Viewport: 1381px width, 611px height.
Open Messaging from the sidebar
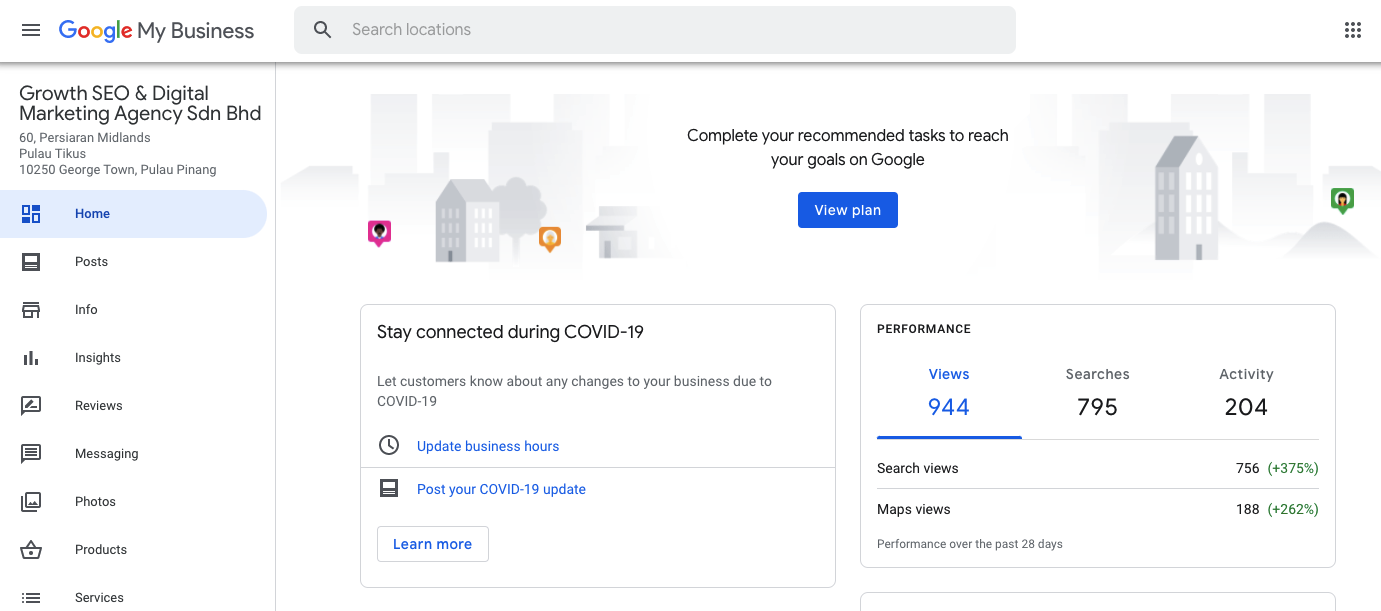click(x=133, y=454)
